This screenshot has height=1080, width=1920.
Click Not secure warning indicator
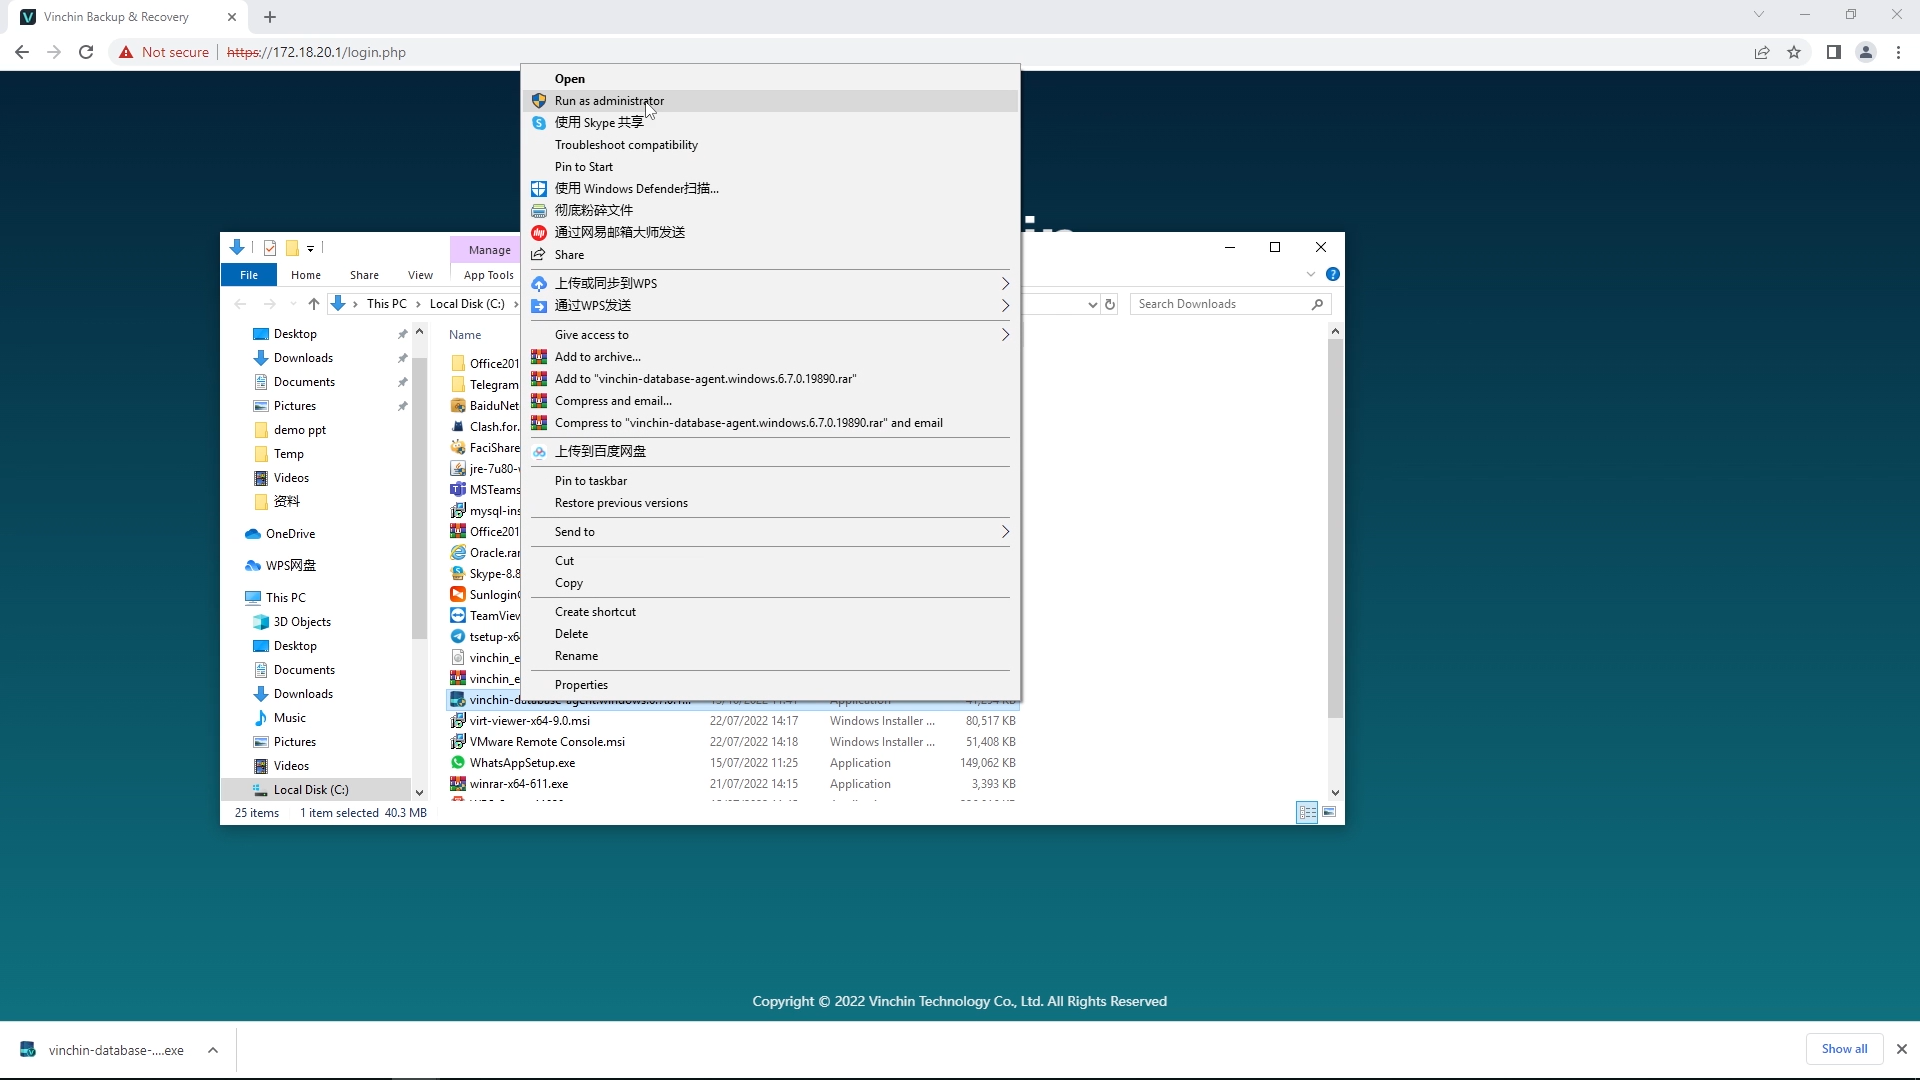coord(164,52)
